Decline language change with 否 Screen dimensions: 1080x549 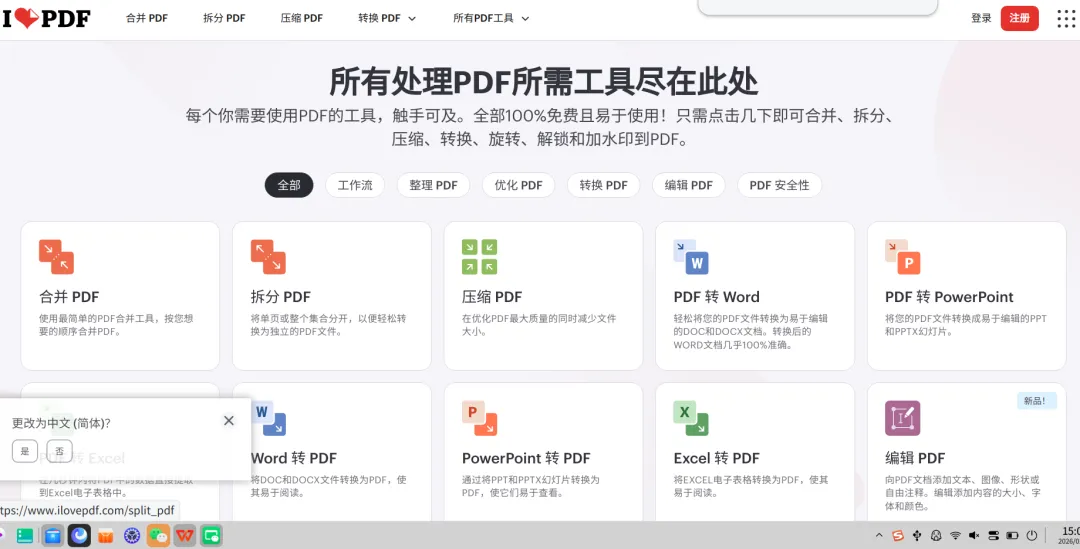tap(59, 451)
